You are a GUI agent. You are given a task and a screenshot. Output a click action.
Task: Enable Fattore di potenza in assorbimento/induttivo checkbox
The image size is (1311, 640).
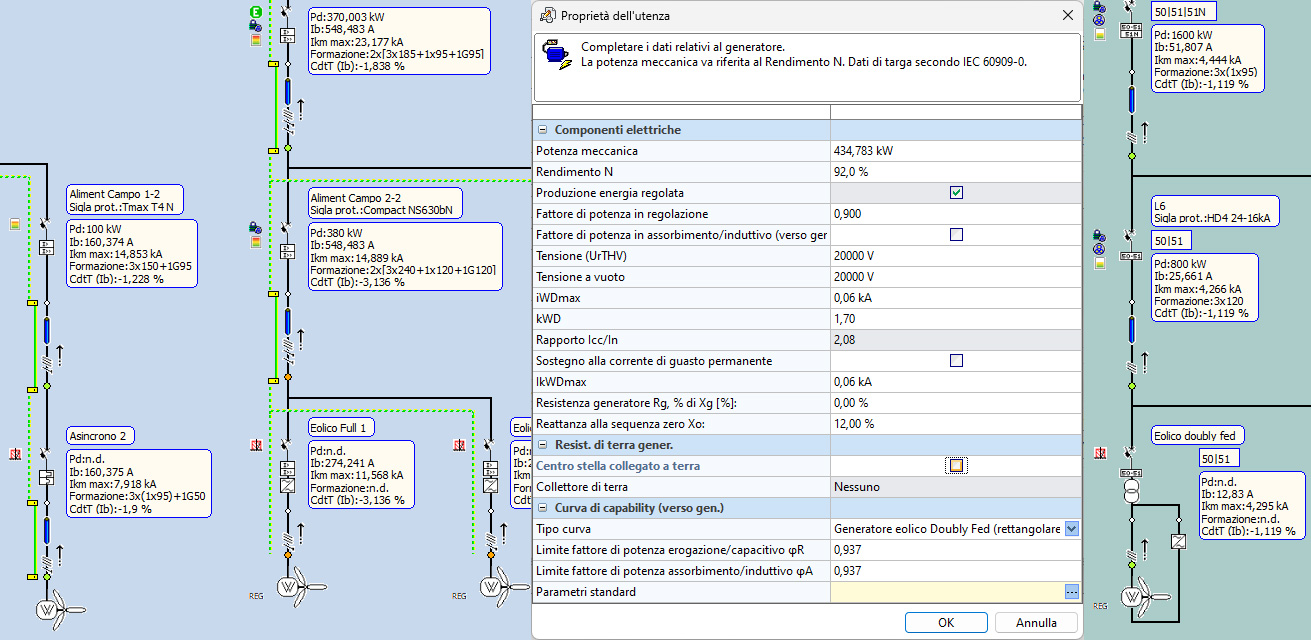(x=956, y=235)
